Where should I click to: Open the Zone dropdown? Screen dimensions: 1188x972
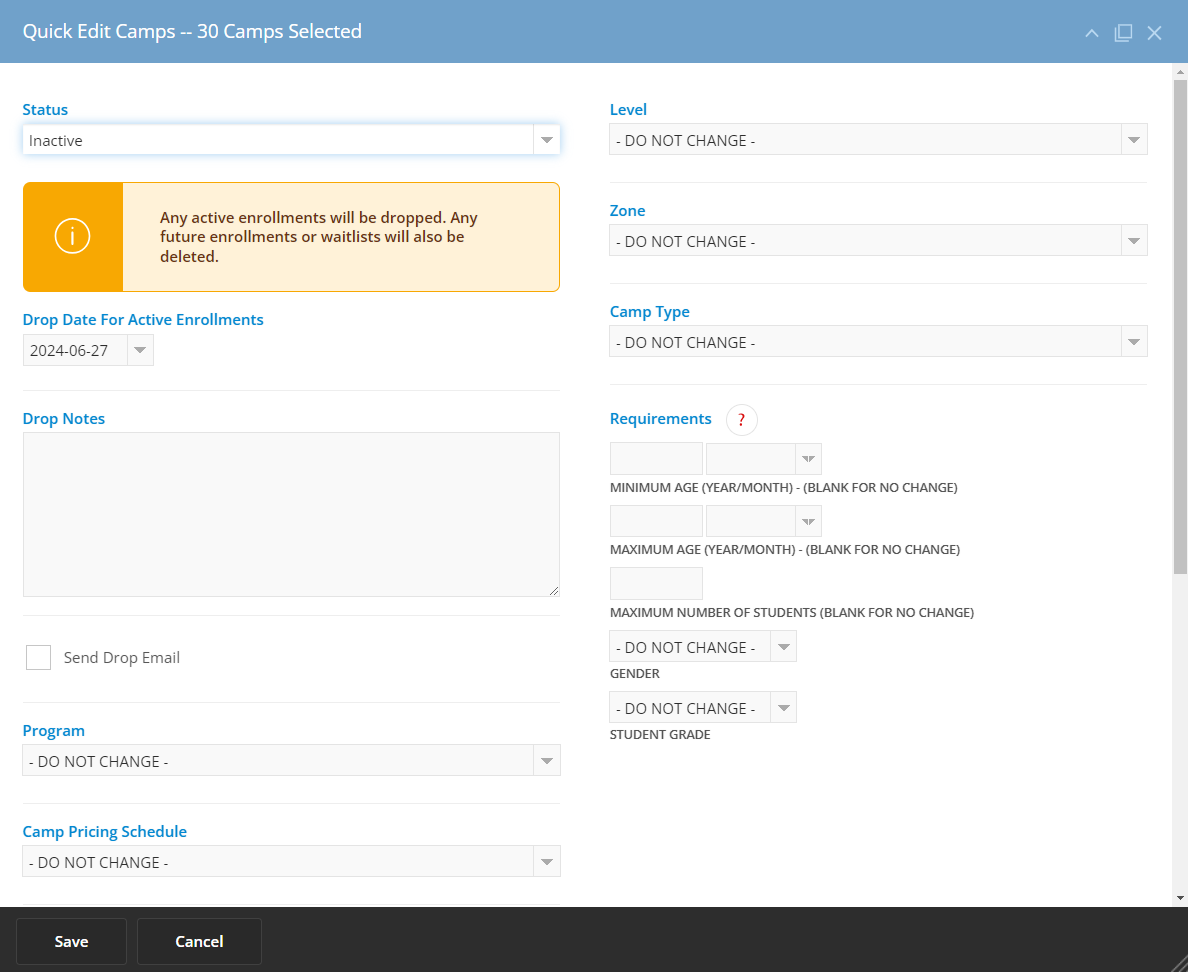878,240
